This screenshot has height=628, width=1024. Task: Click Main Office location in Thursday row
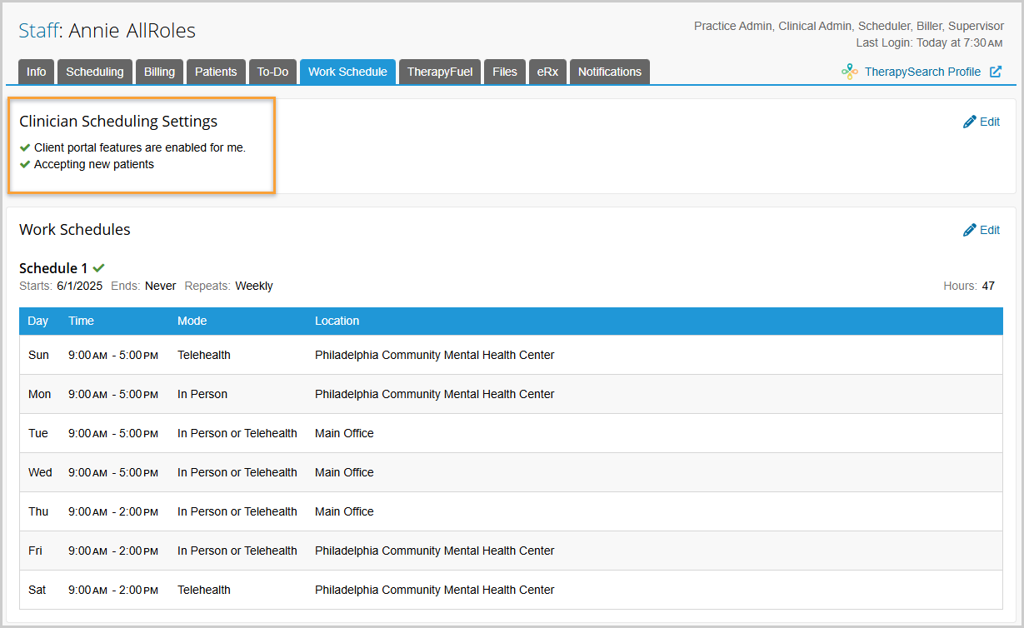pos(344,512)
